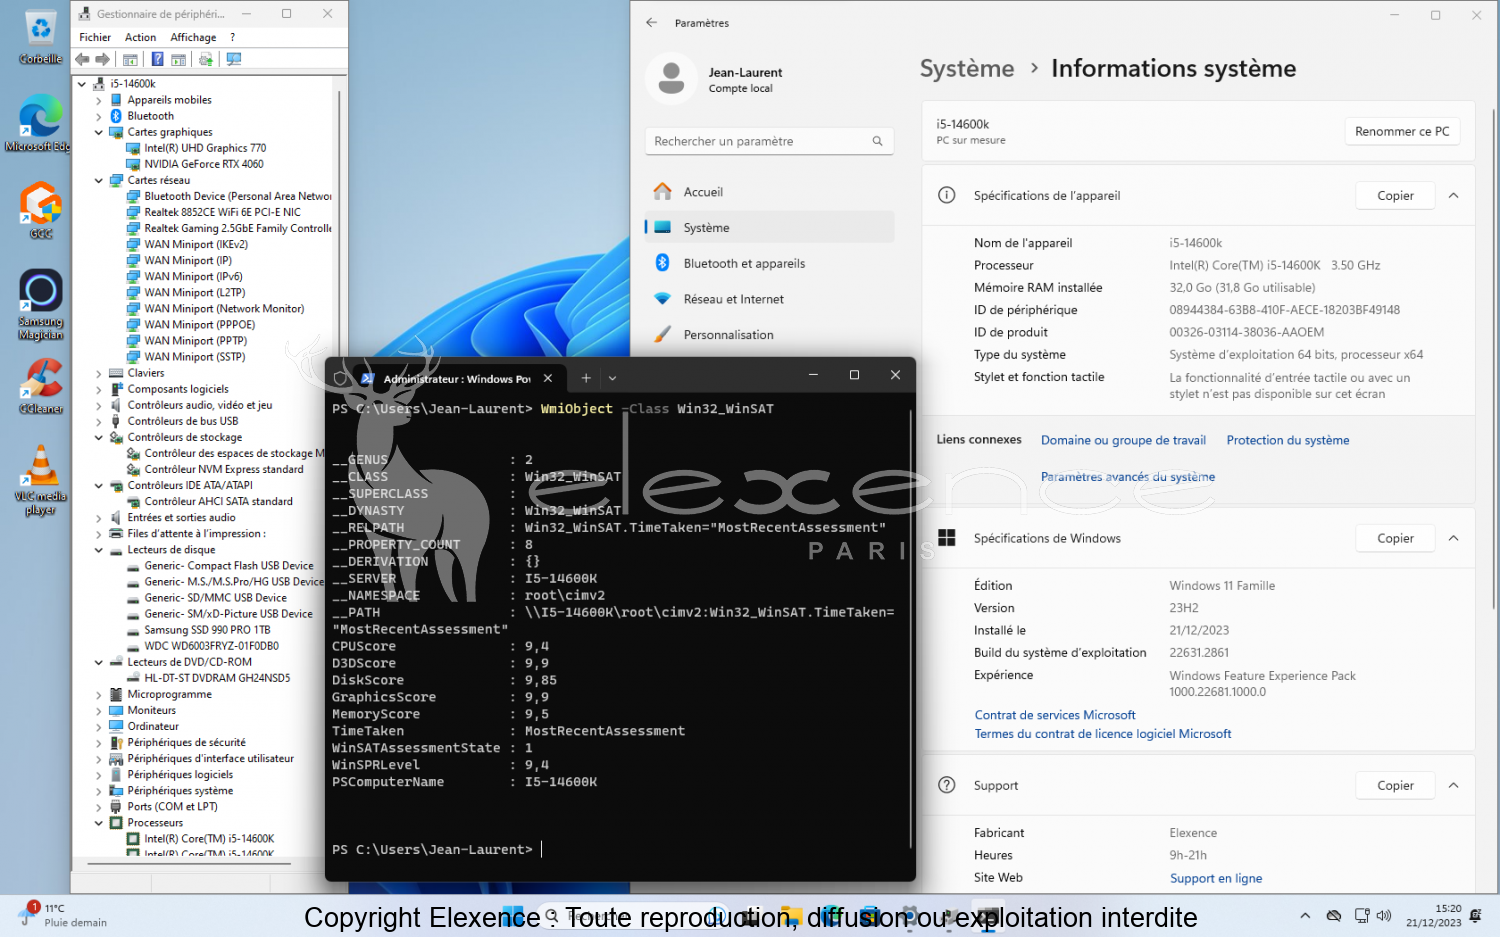Open the CCleaner desktop icon
Screen dimensions: 1500x937
[x=41, y=386]
